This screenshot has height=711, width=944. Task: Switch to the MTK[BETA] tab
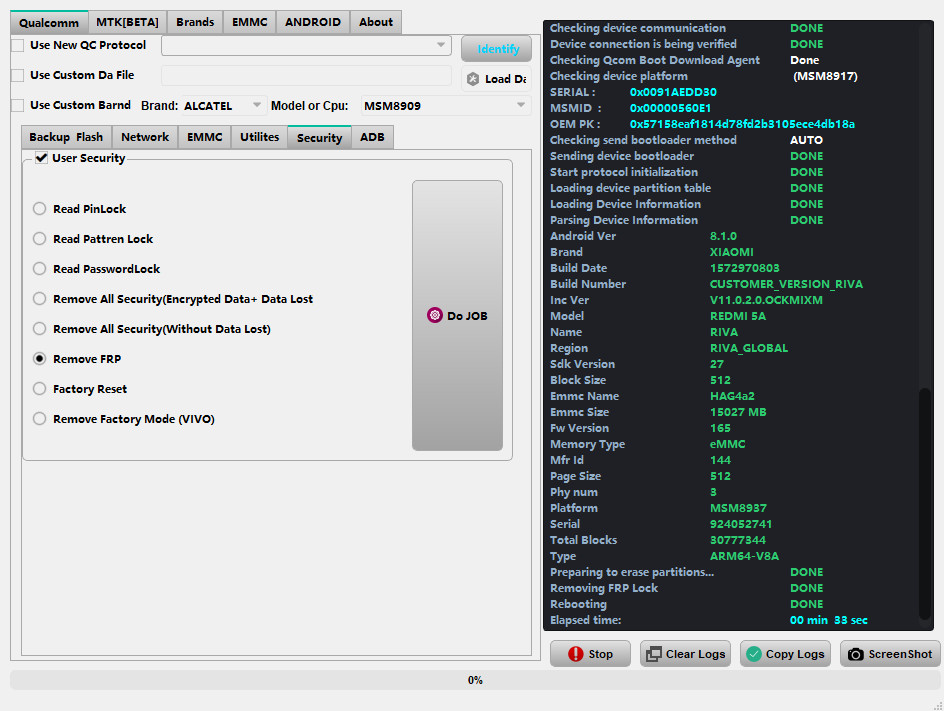[127, 22]
